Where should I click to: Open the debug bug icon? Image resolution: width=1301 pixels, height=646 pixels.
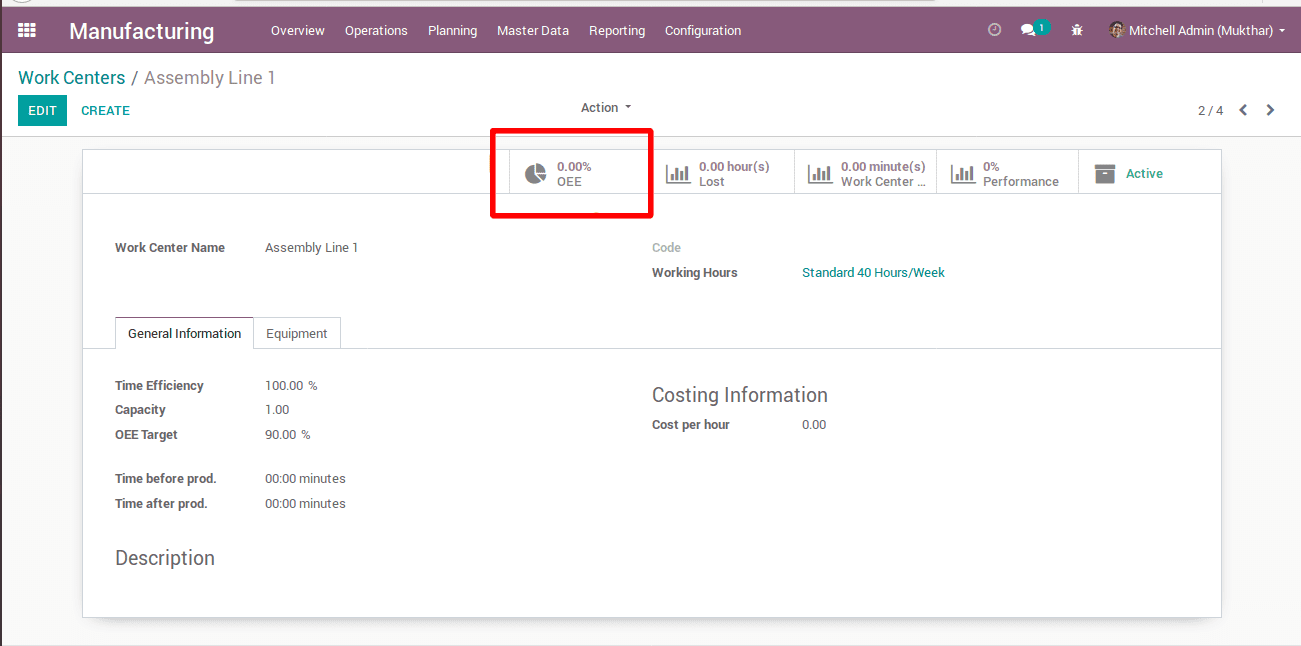(1077, 30)
